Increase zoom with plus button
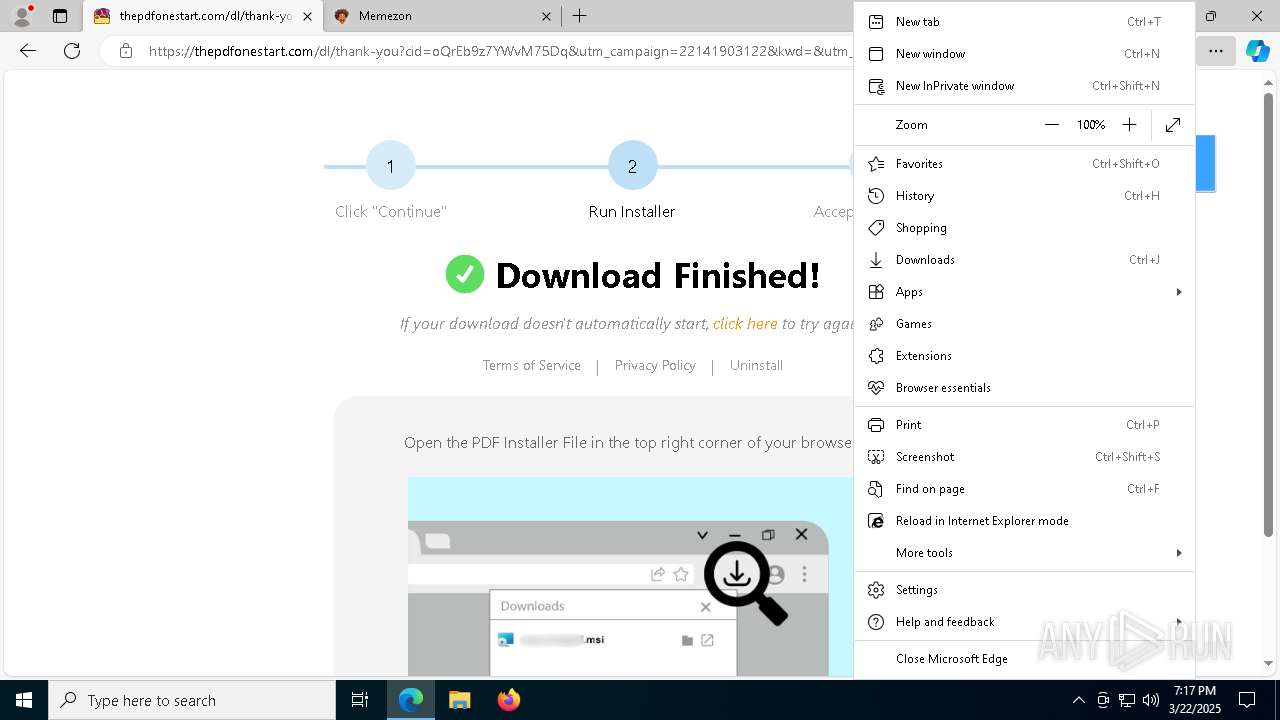 (1129, 125)
